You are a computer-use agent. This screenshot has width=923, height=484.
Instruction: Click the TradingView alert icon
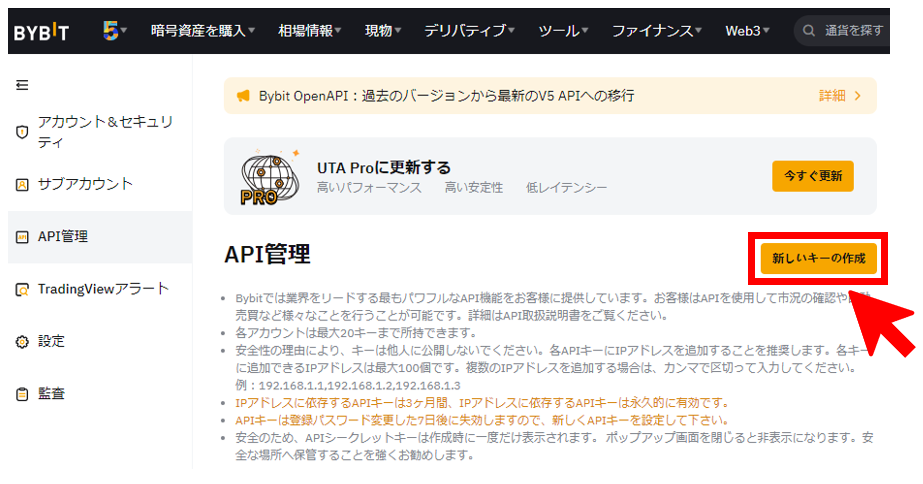coord(22,290)
